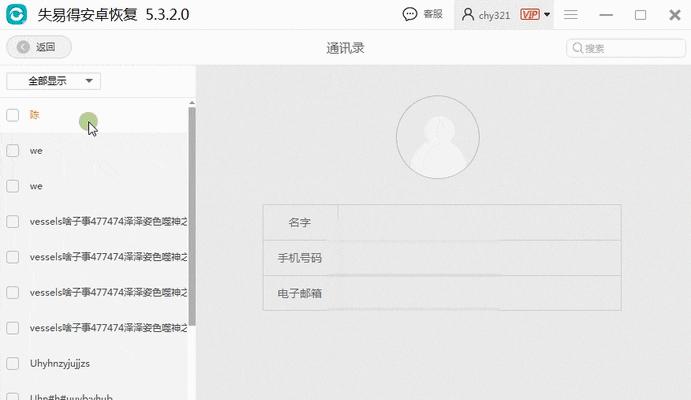Open the hamburger main menu

[571, 15]
